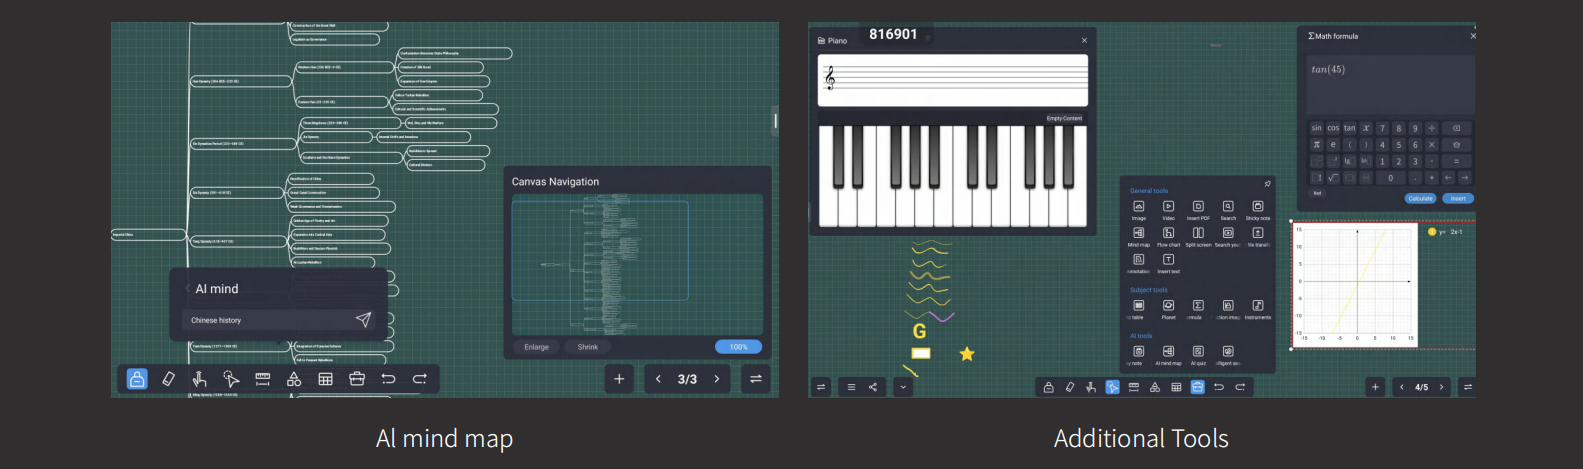Toggle the Rad angle mode button
The height and width of the screenshot is (469, 1583).
pos(1317,193)
